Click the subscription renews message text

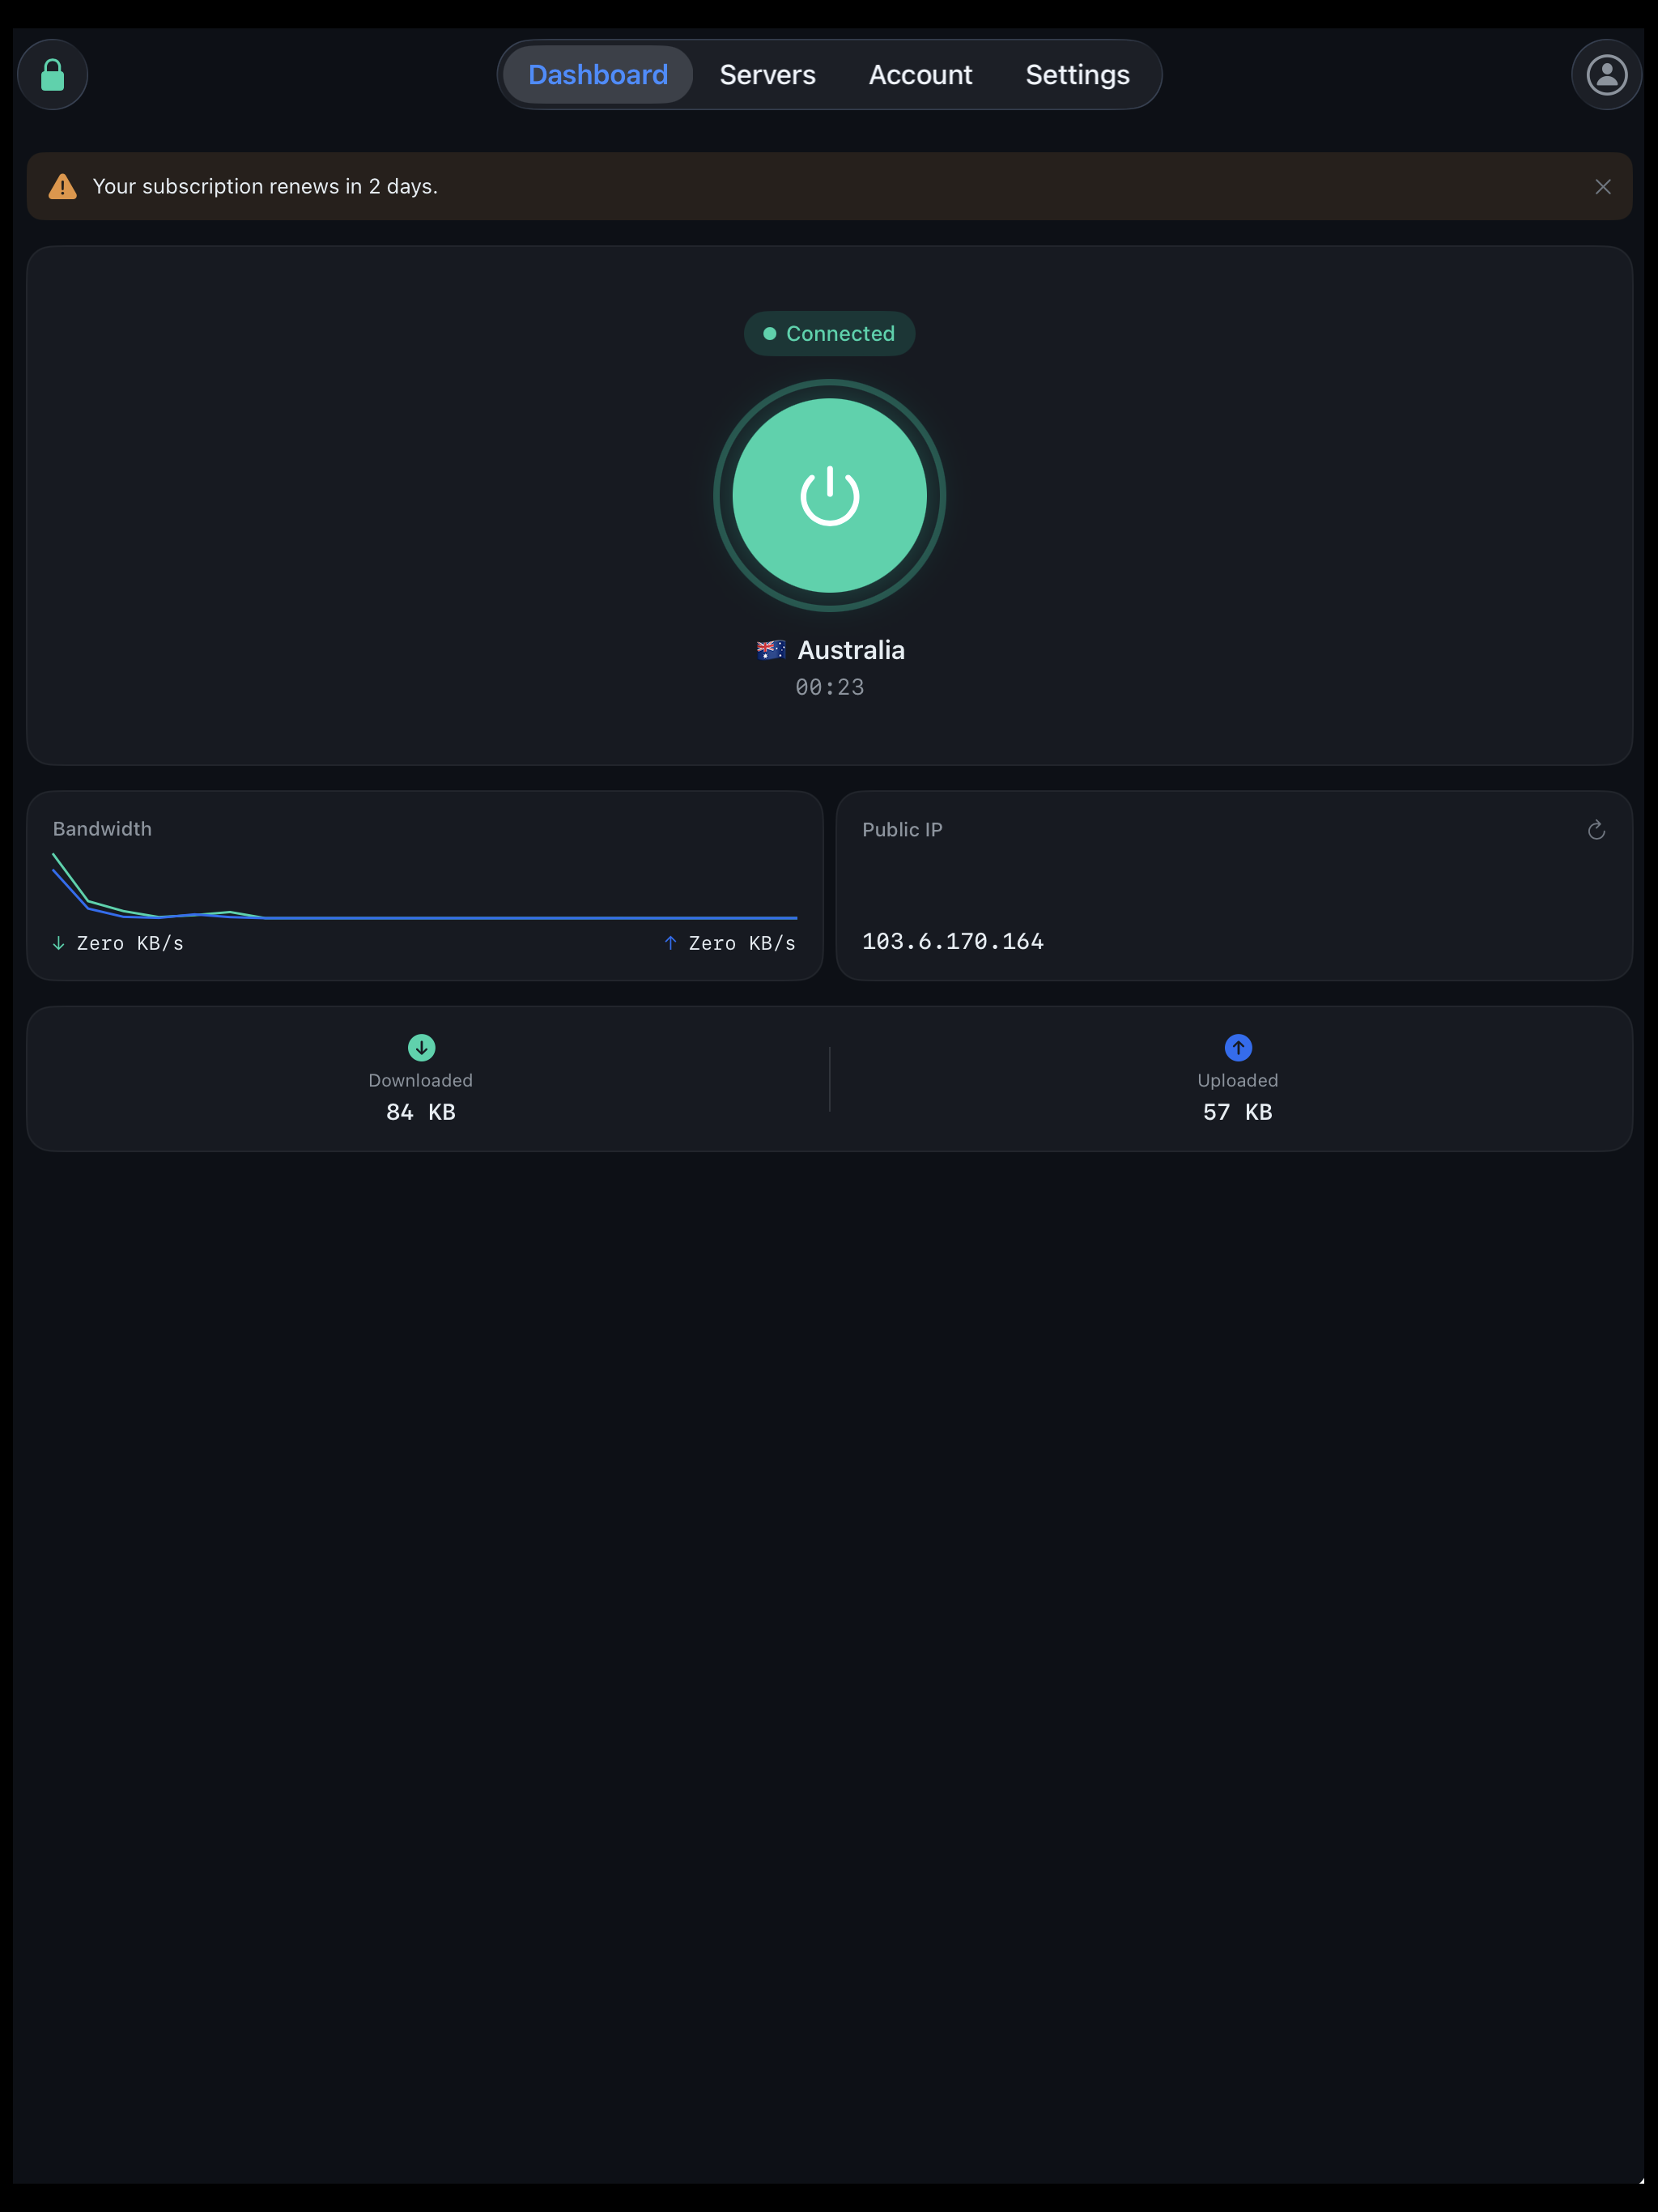(x=265, y=187)
